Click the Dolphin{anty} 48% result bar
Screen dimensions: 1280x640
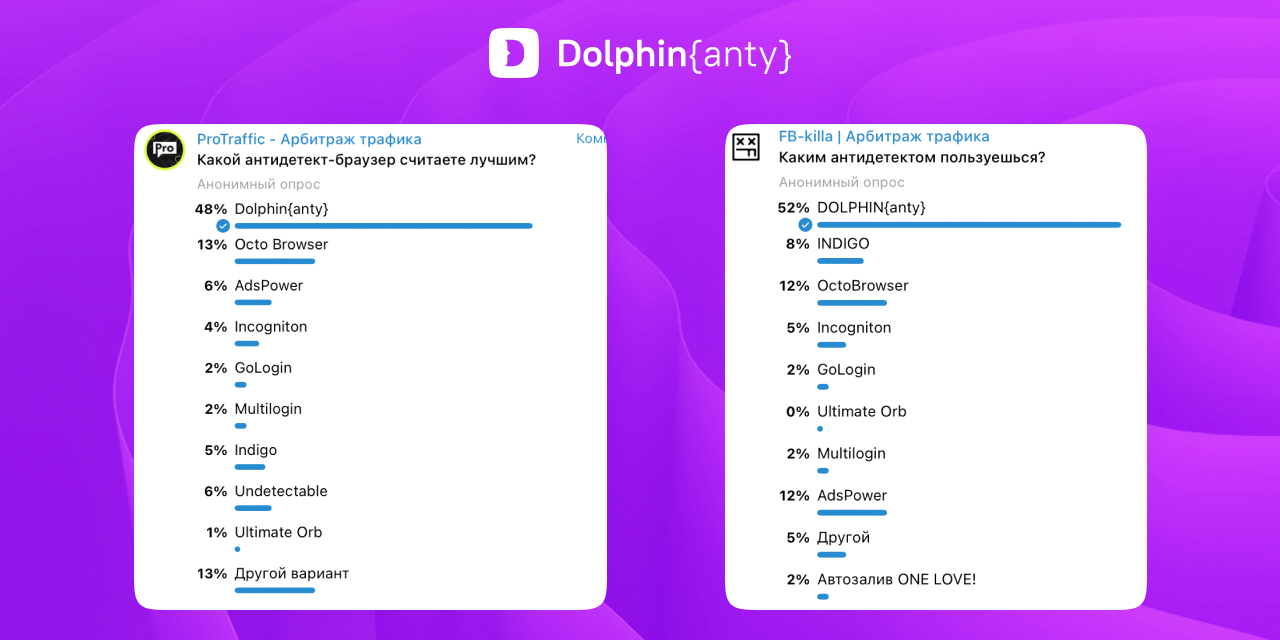(x=383, y=226)
